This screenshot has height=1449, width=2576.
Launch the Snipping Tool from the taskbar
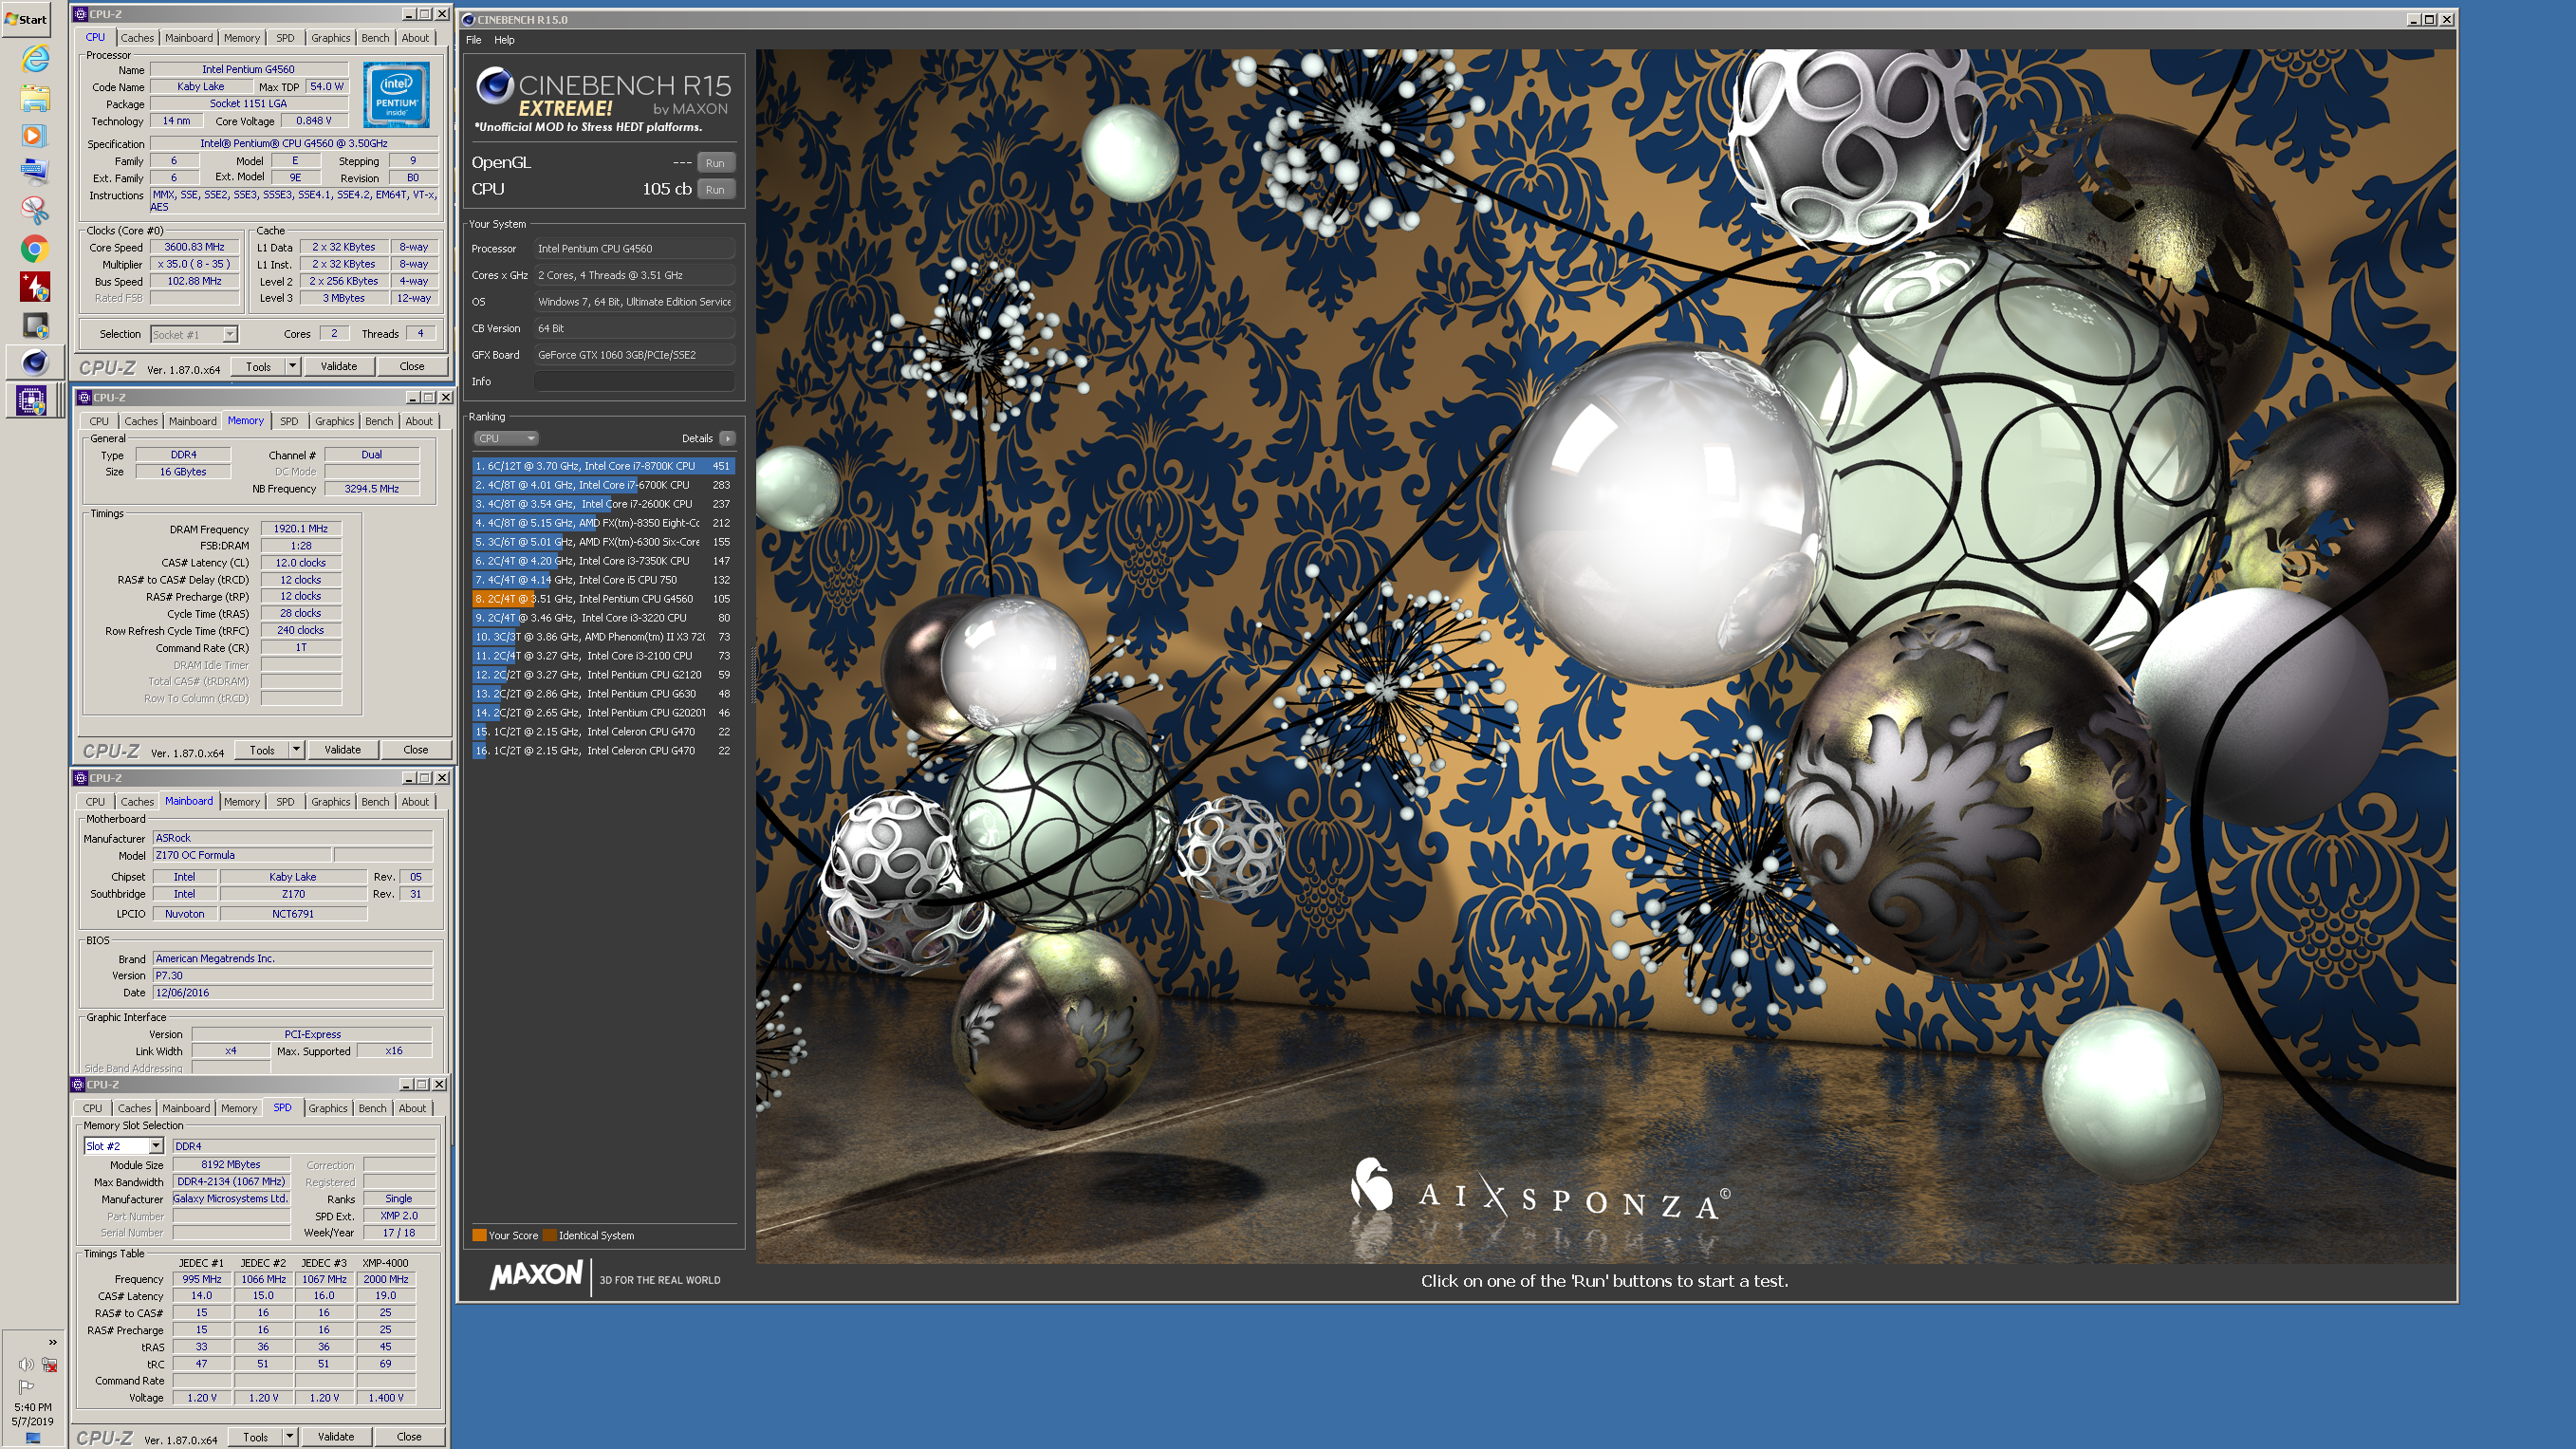click(x=35, y=211)
